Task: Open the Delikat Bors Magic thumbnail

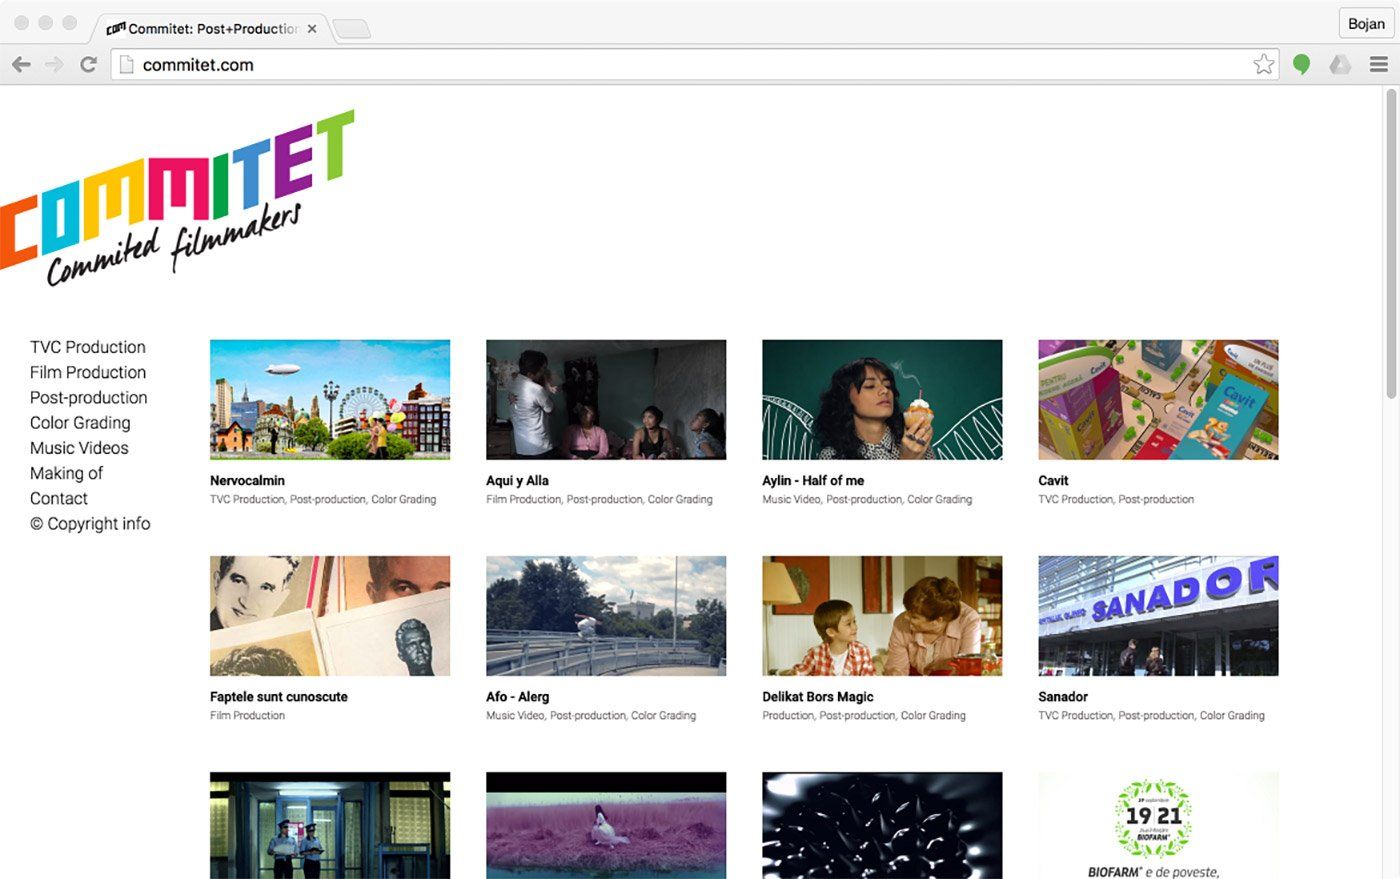Action: point(882,616)
